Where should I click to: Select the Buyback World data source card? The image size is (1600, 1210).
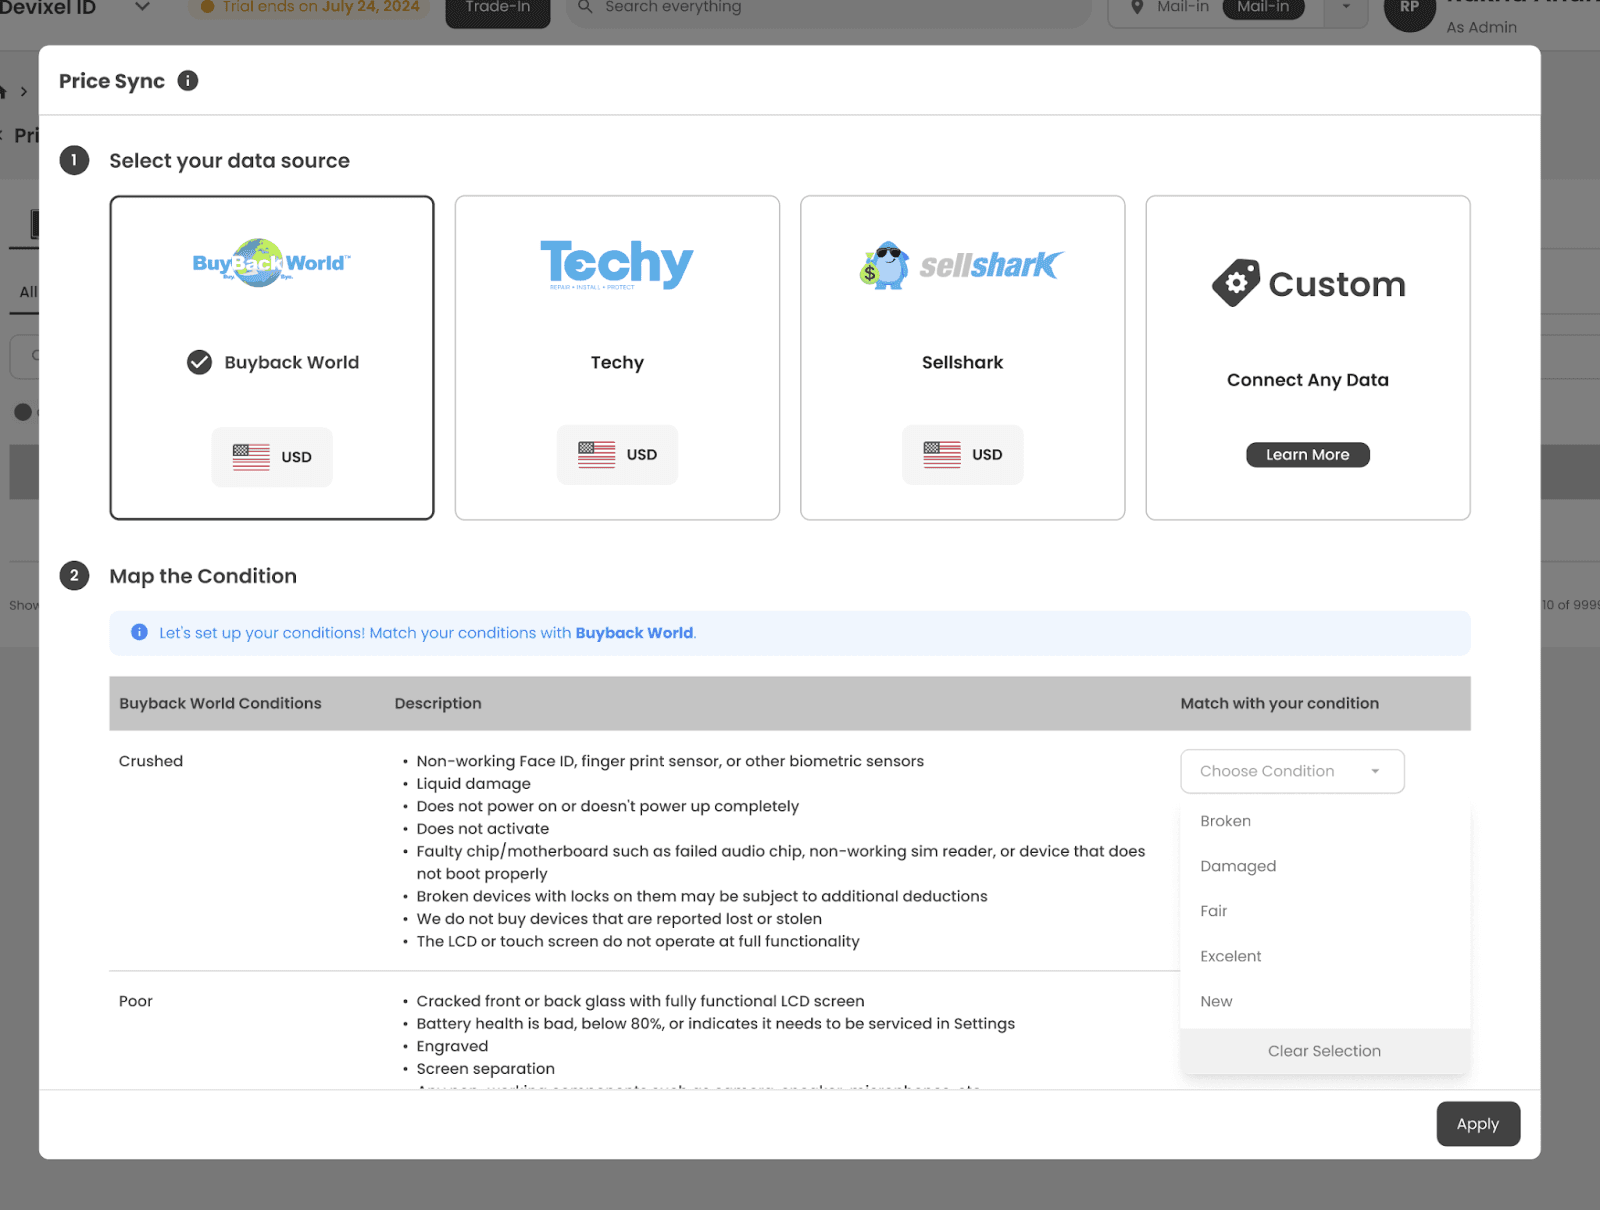[x=272, y=358]
